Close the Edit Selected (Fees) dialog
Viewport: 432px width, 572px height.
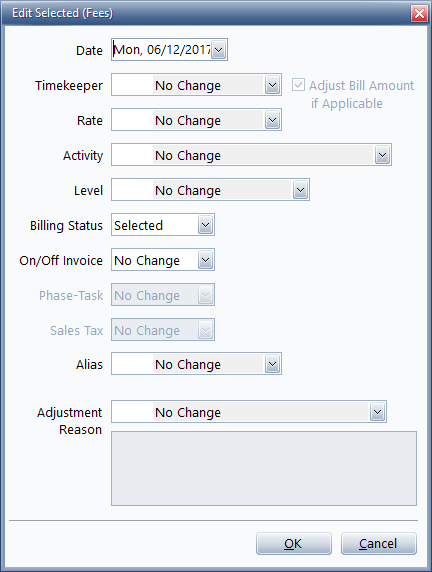419,13
